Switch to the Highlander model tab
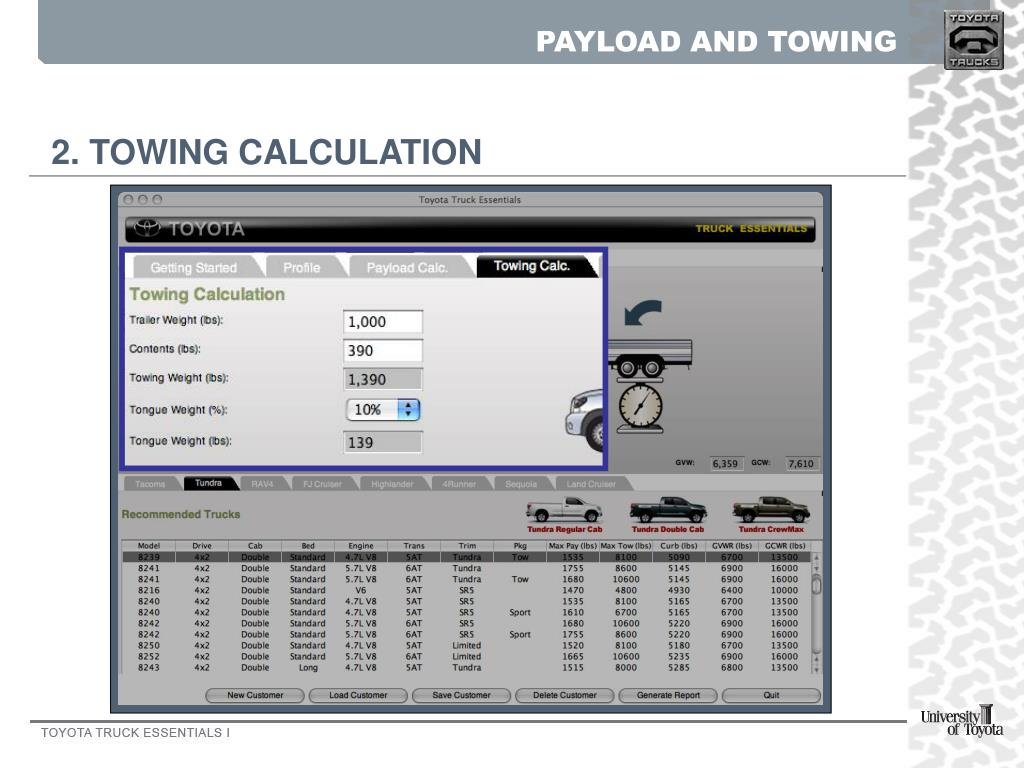The width and height of the screenshot is (1024, 768). (392, 484)
